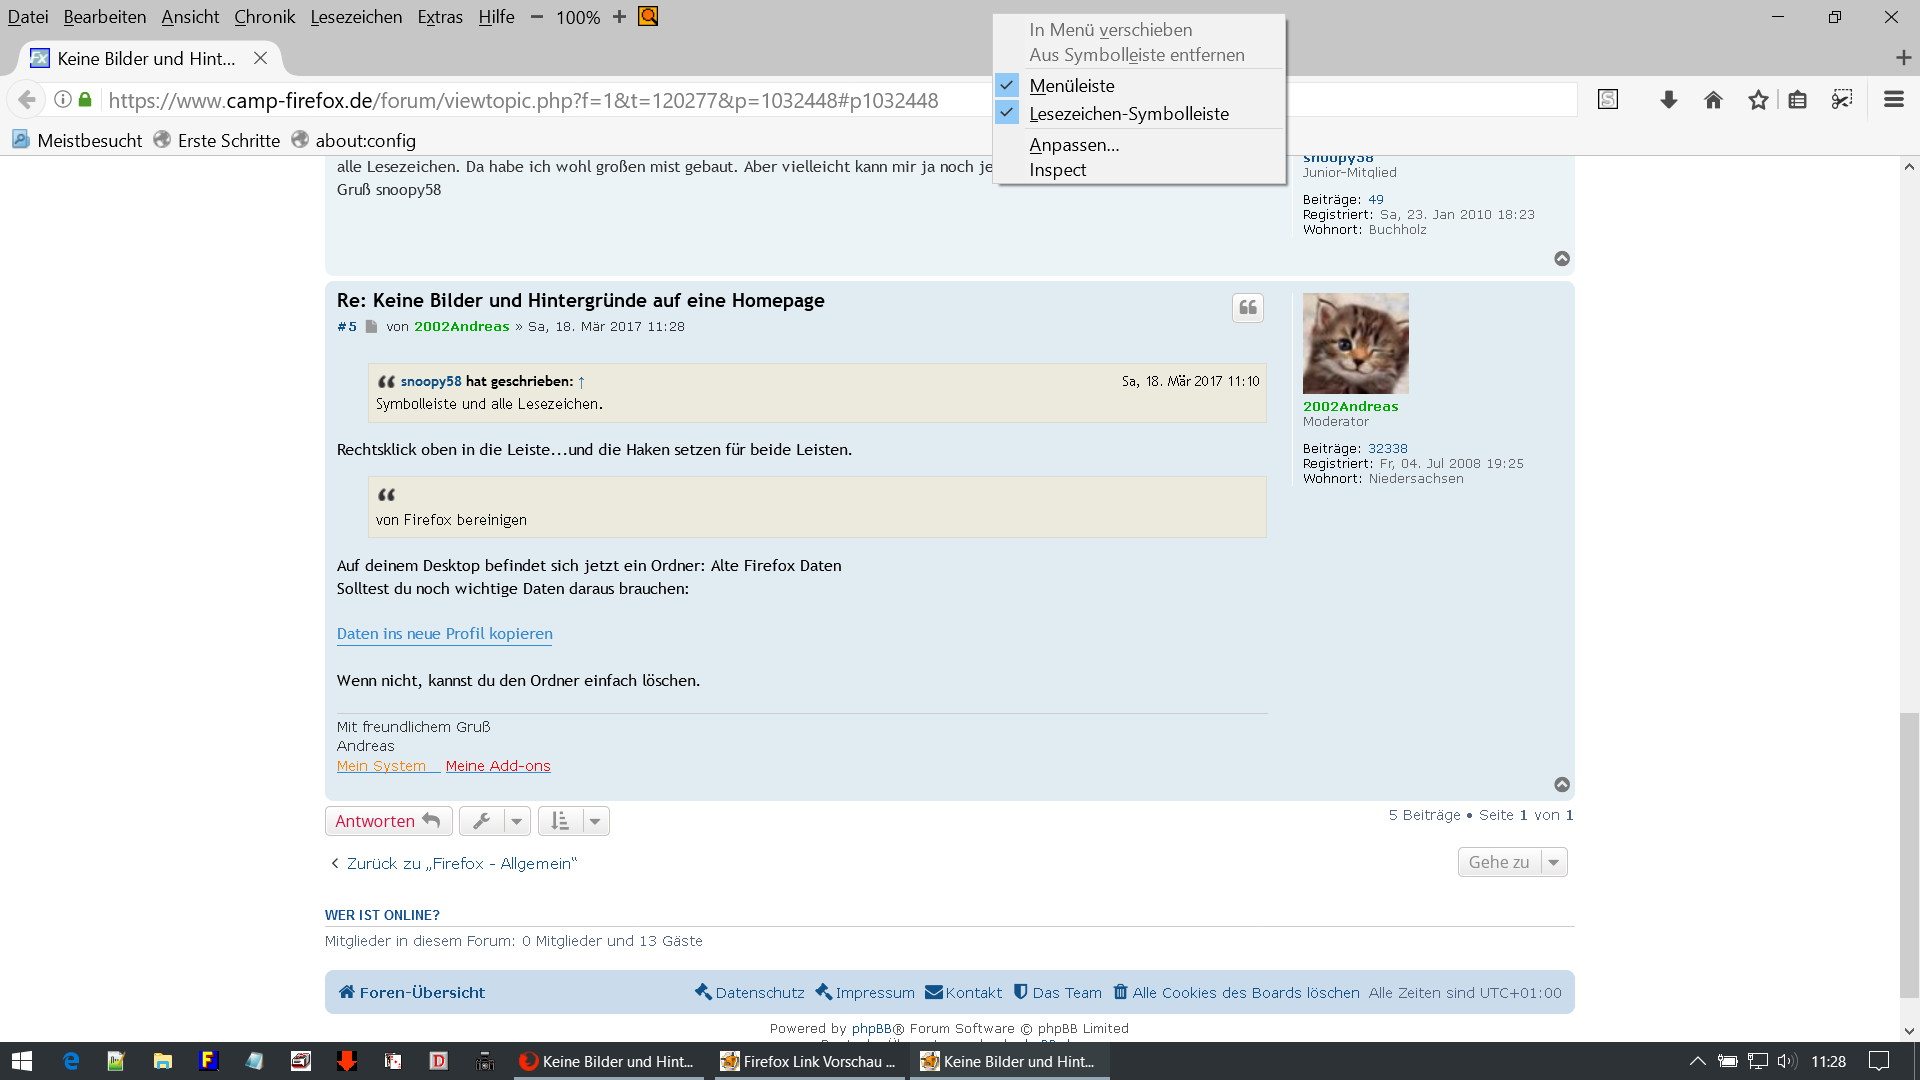Image resolution: width=1920 pixels, height=1080 pixels.
Task: Open the Firefox home page icon
Action: (1713, 100)
